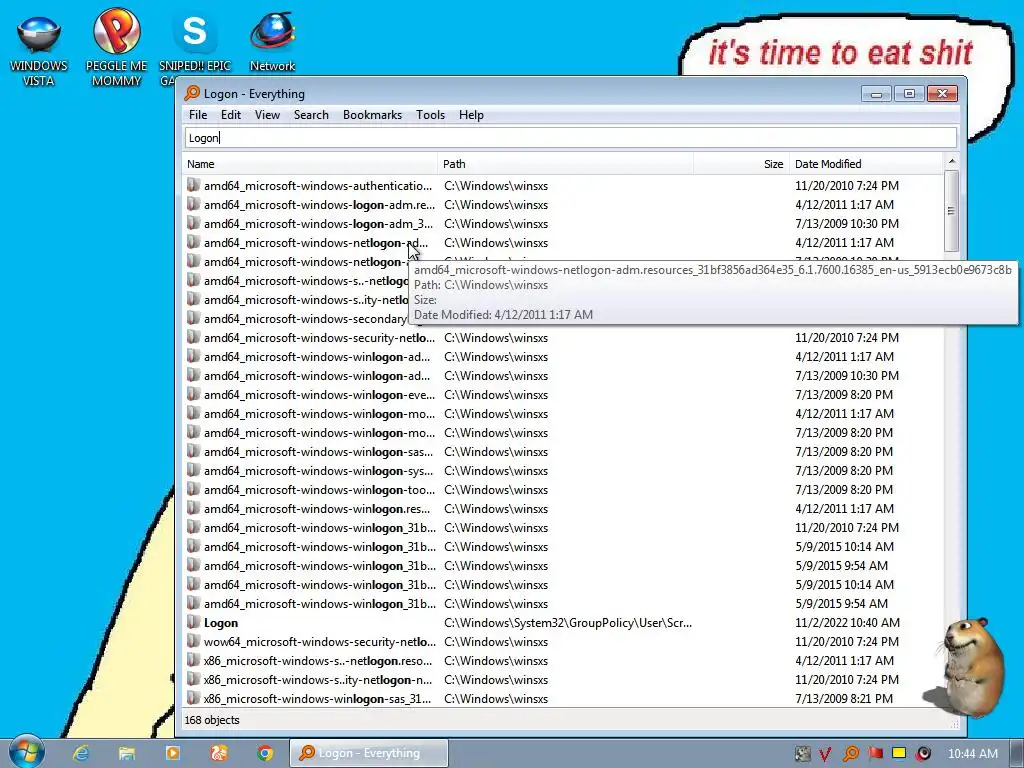Open Windows Media Player from the taskbar

[172, 753]
